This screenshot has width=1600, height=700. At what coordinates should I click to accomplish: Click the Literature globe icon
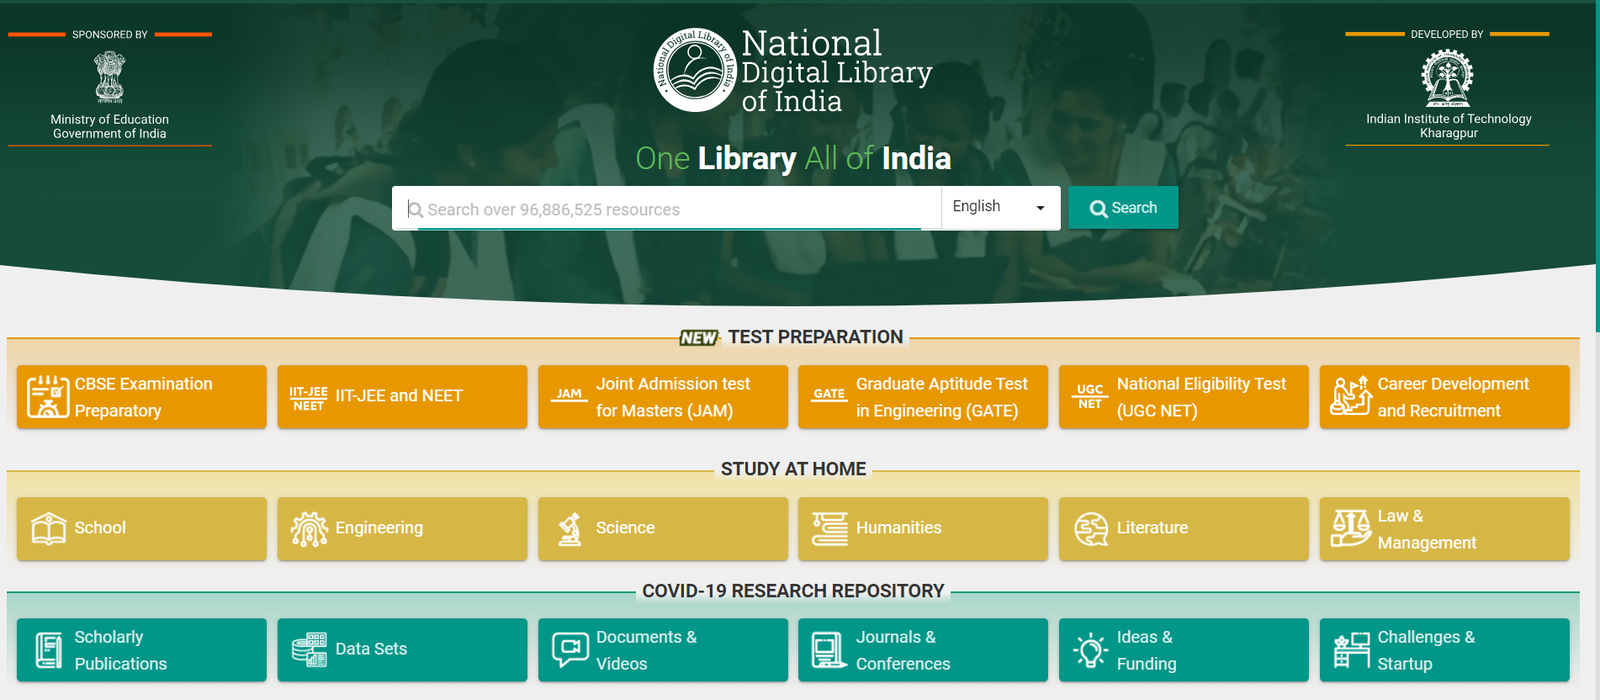pos(1090,528)
